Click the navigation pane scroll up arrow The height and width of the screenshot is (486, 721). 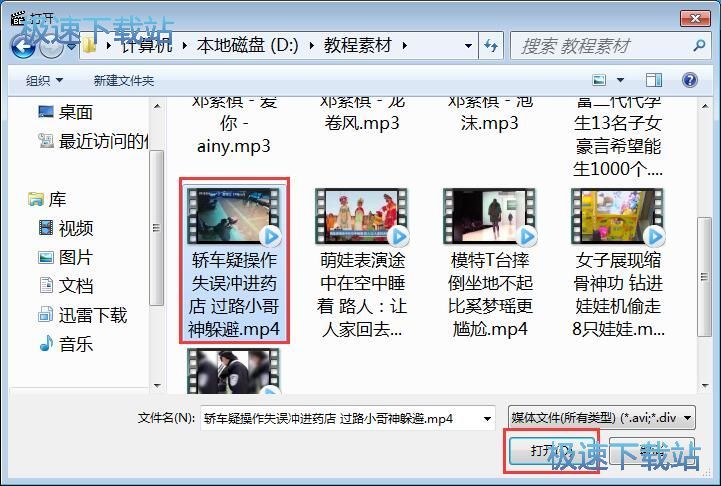157,107
